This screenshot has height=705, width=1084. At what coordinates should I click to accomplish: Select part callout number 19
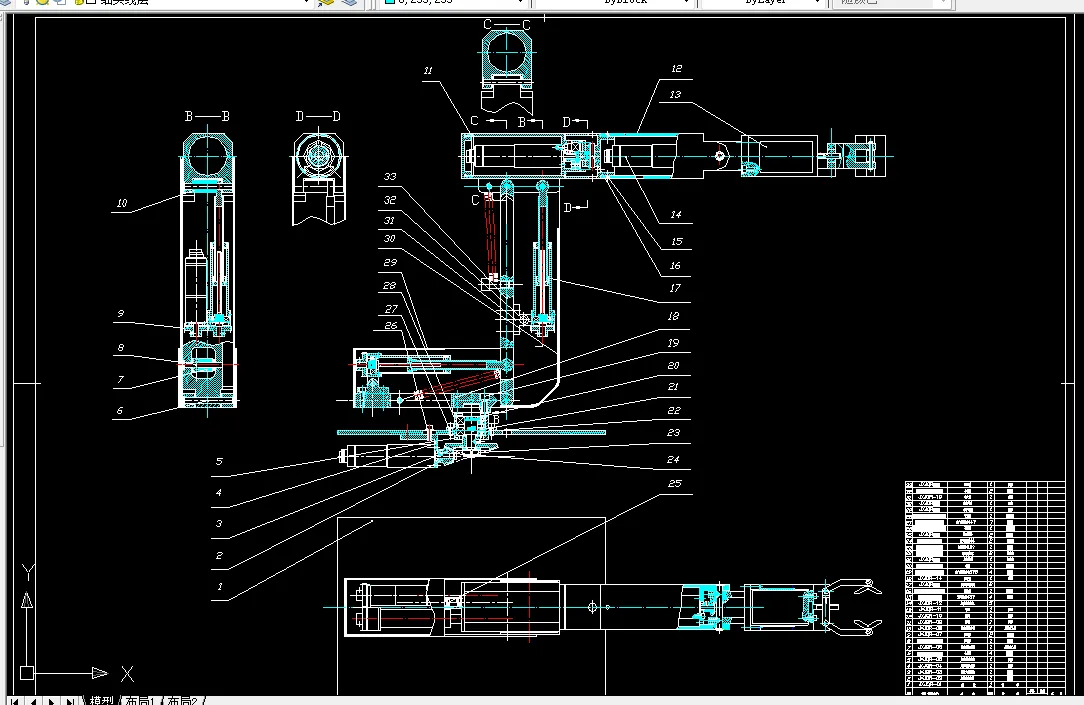pyautogui.click(x=673, y=343)
